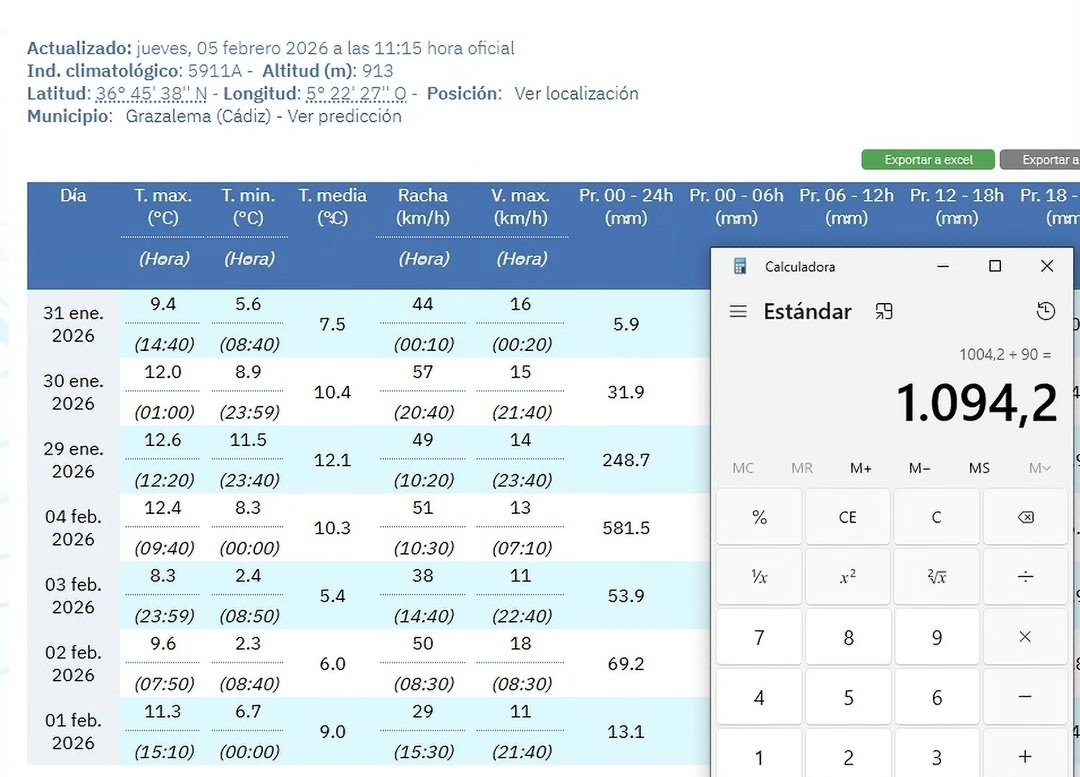1080x777 pixels.
Task: Click the T. max. column header
Action: tap(163, 207)
